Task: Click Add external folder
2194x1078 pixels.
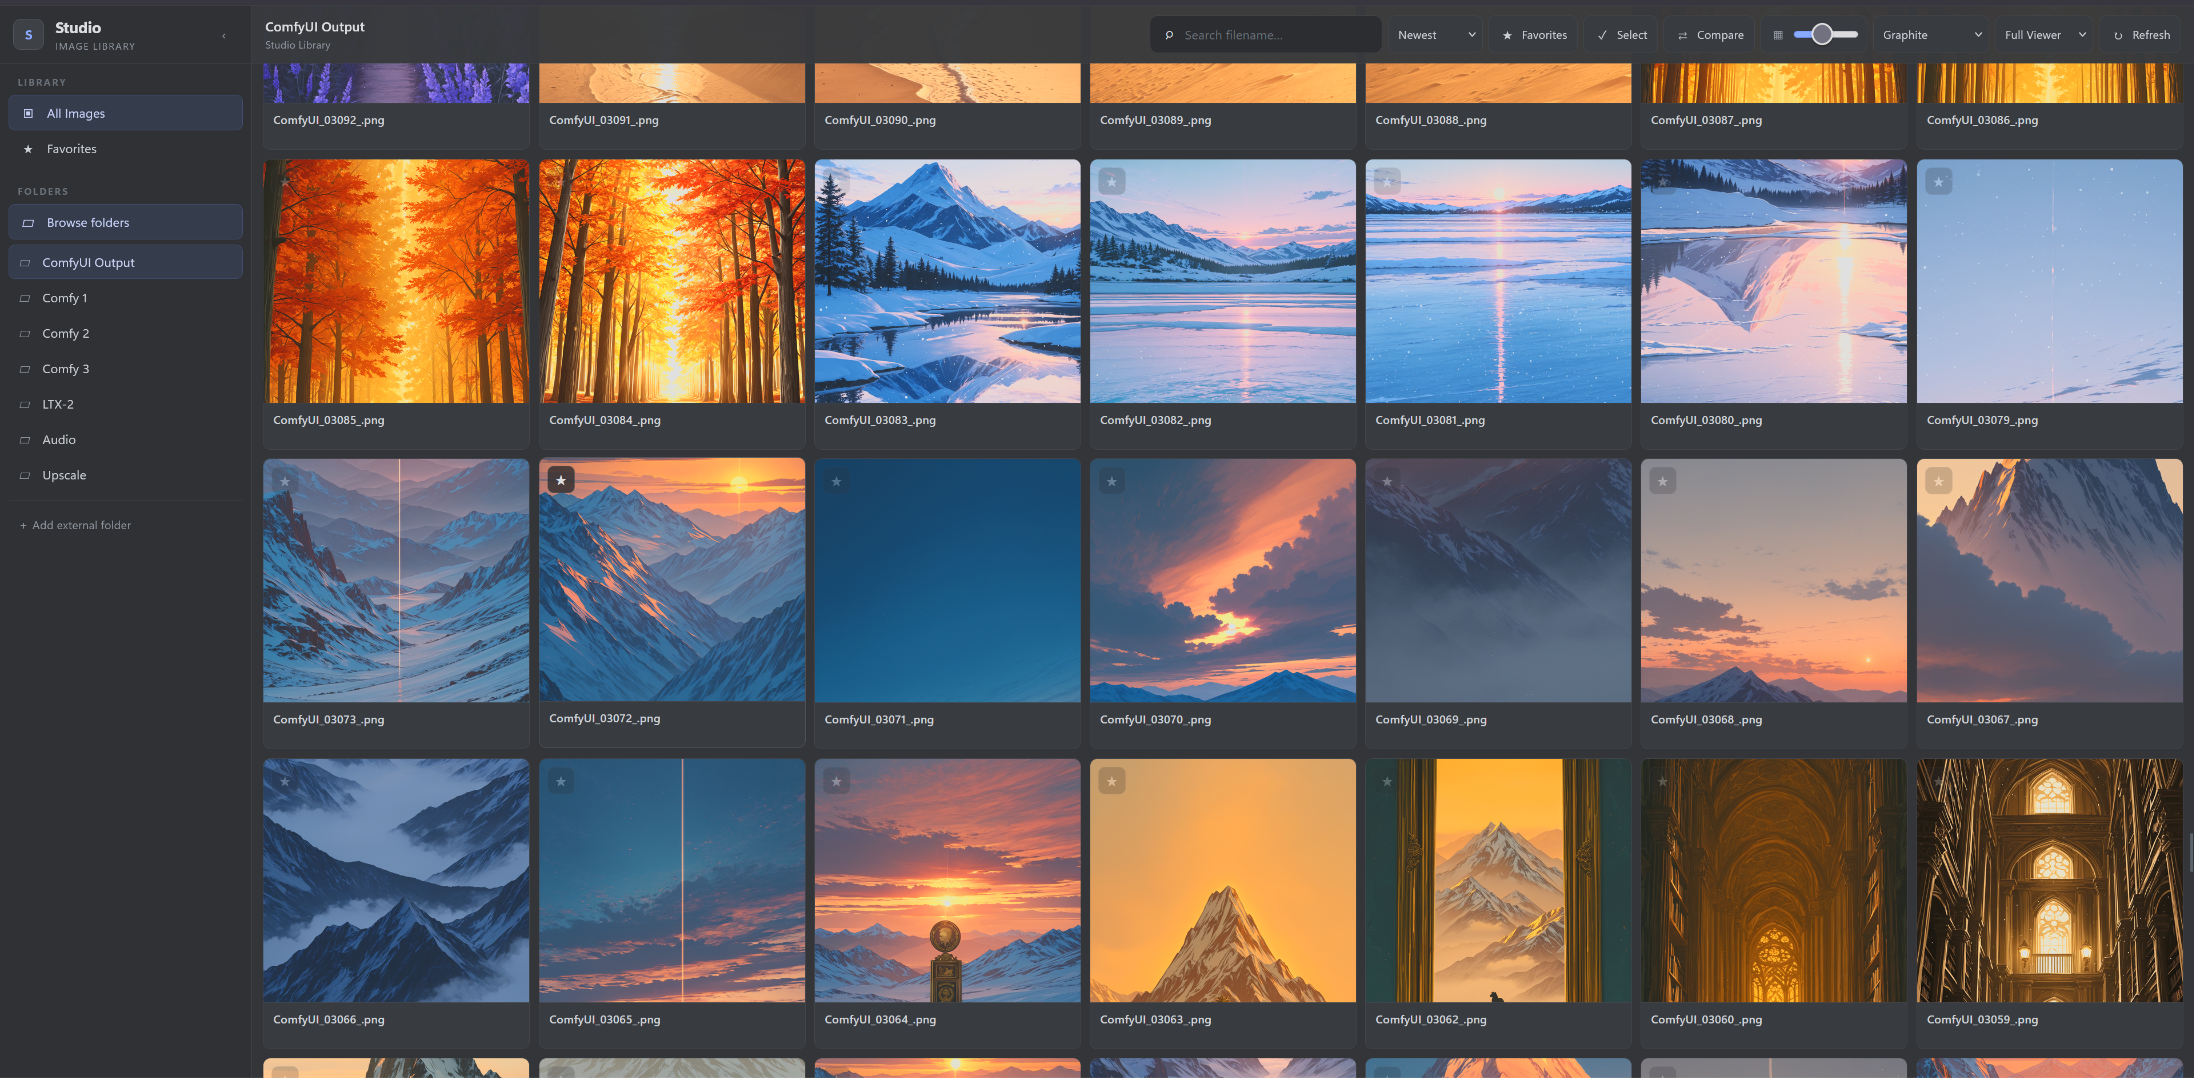Action: coord(76,526)
